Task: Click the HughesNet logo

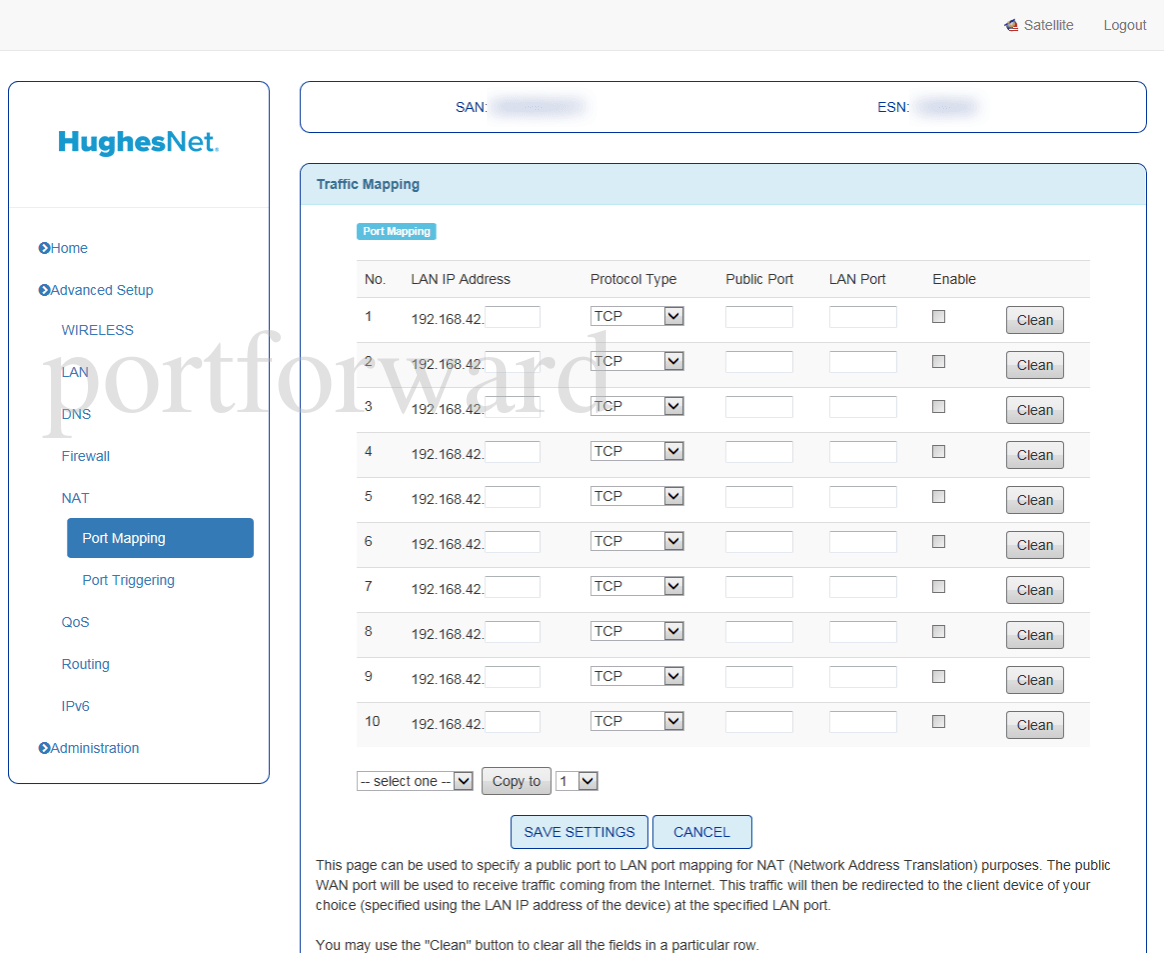Action: [x=138, y=142]
